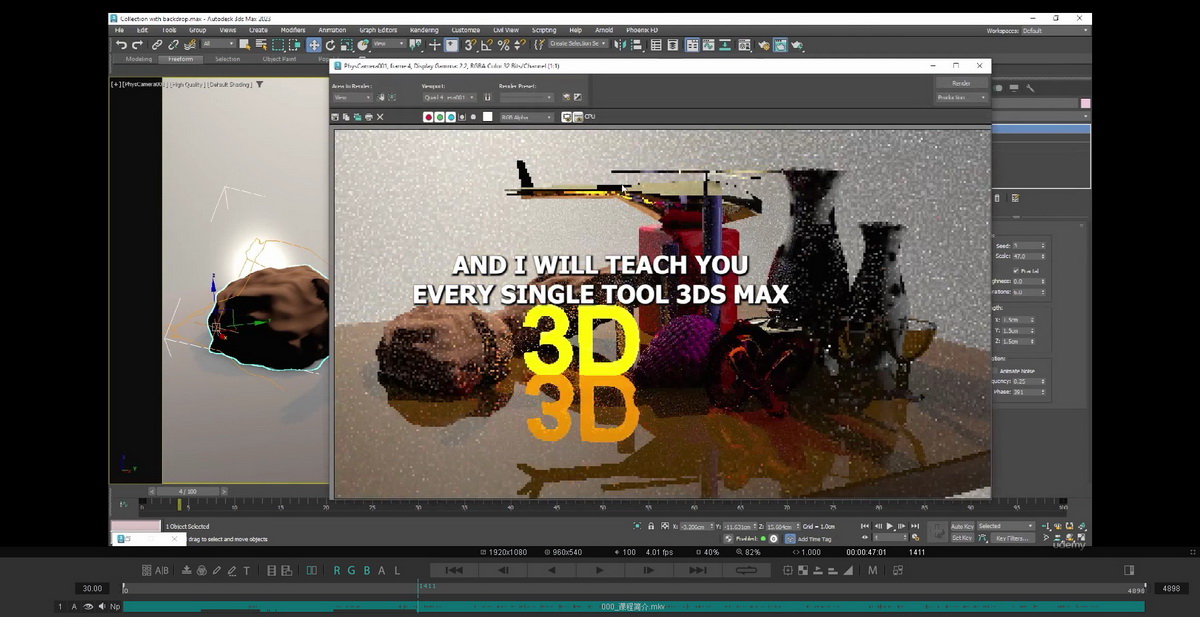Open Render Setup icon beside Render Preset
Image resolution: width=1200 pixels, height=617 pixels.
[565, 97]
